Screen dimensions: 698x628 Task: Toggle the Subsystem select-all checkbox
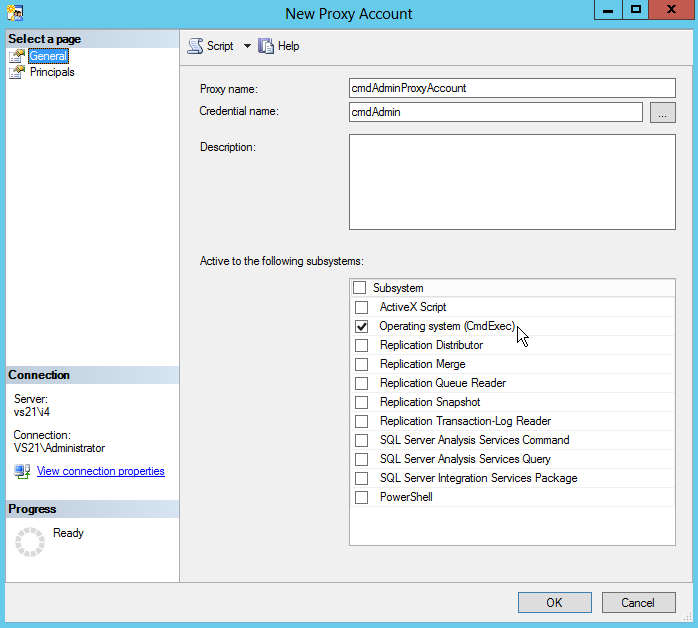click(360, 288)
